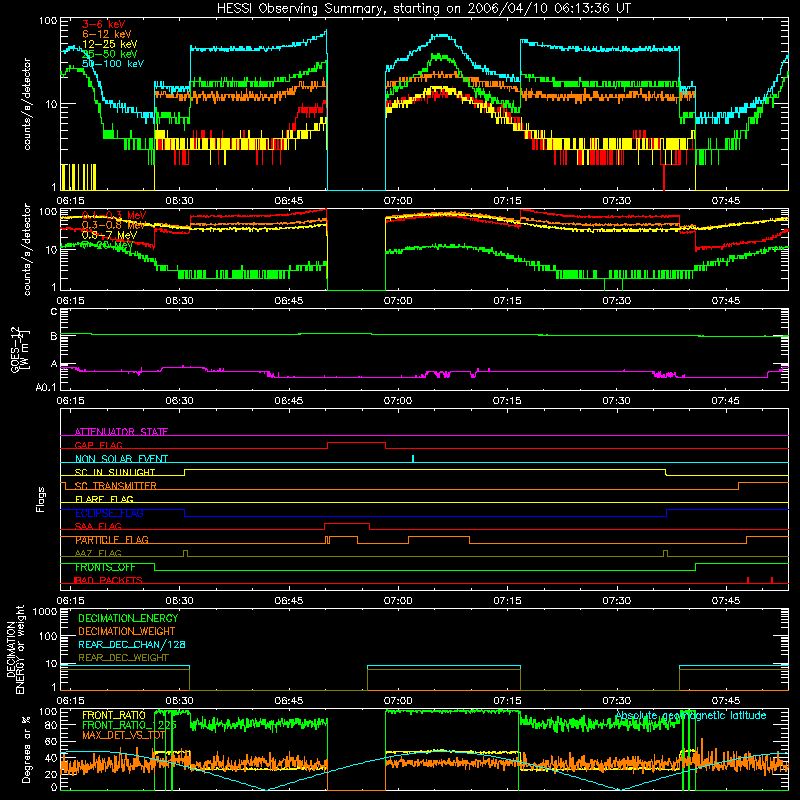Click the REAR_DEC_WEIGHT legend label
This screenshot has height=800, width=800.
coord(123,658)
